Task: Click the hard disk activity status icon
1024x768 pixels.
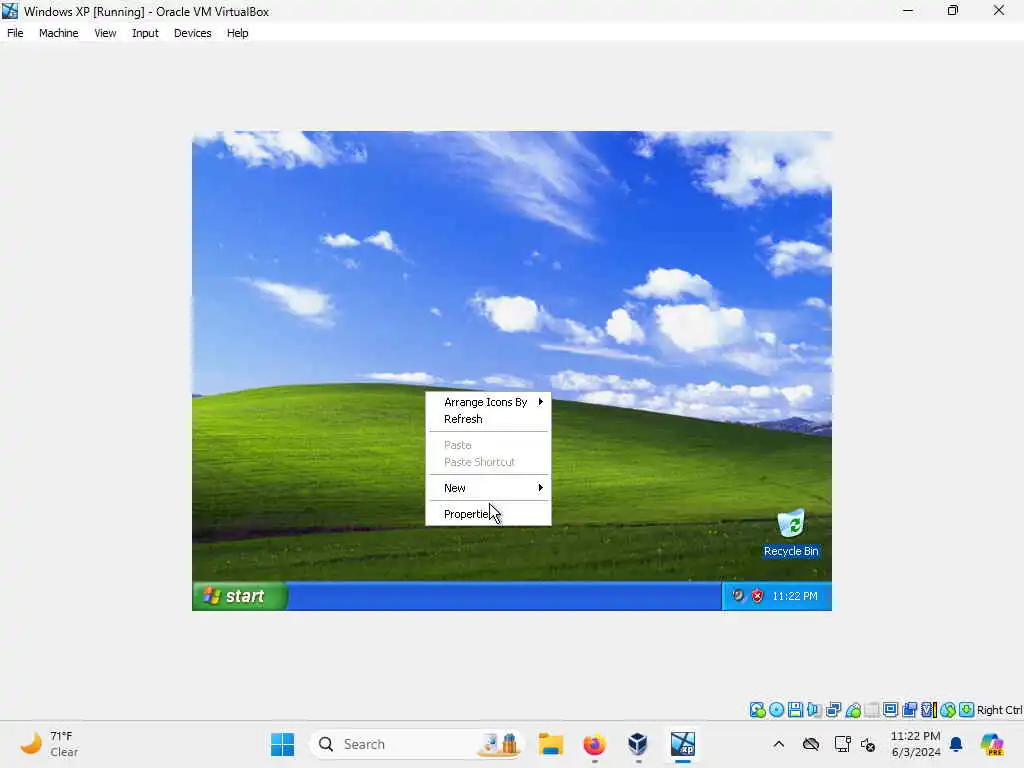Action: point(758,710)
